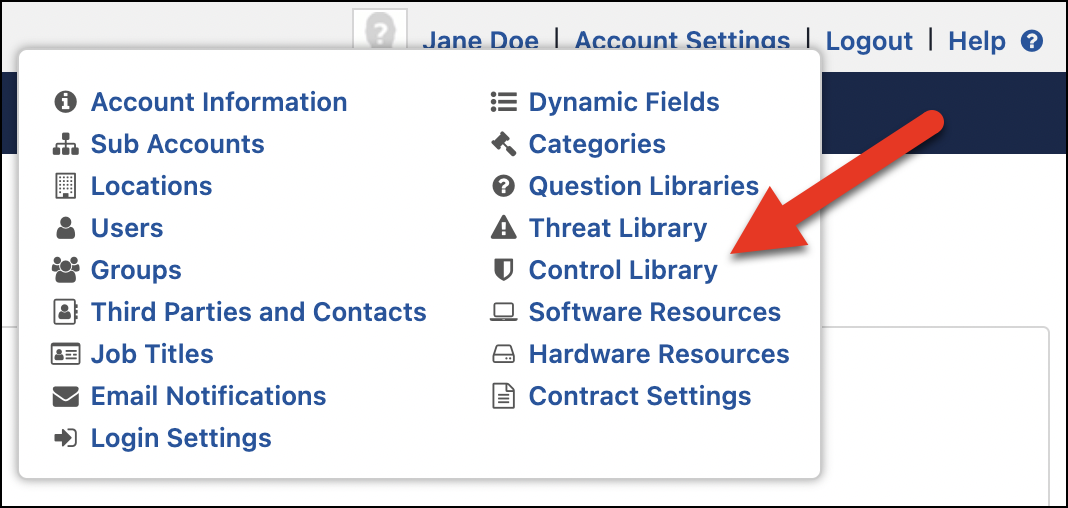
Task: Click the Hardware Resources drive icon
Action: tap(503, 354)
